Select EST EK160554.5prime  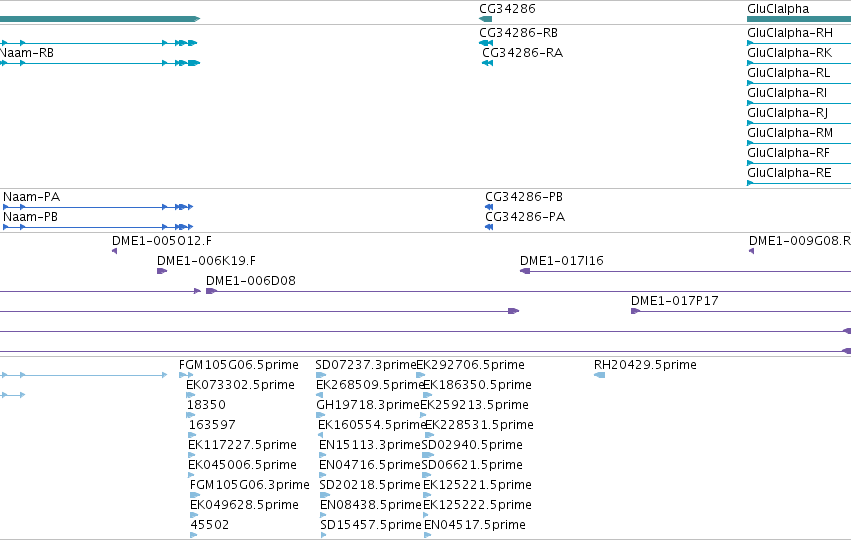click(x=372, y=425)
